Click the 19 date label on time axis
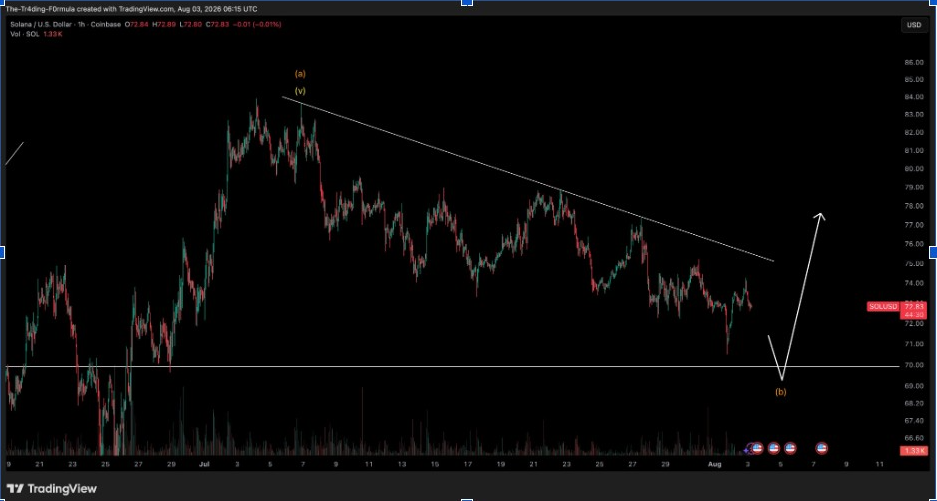The image size is (937, 501). (500, 464)
